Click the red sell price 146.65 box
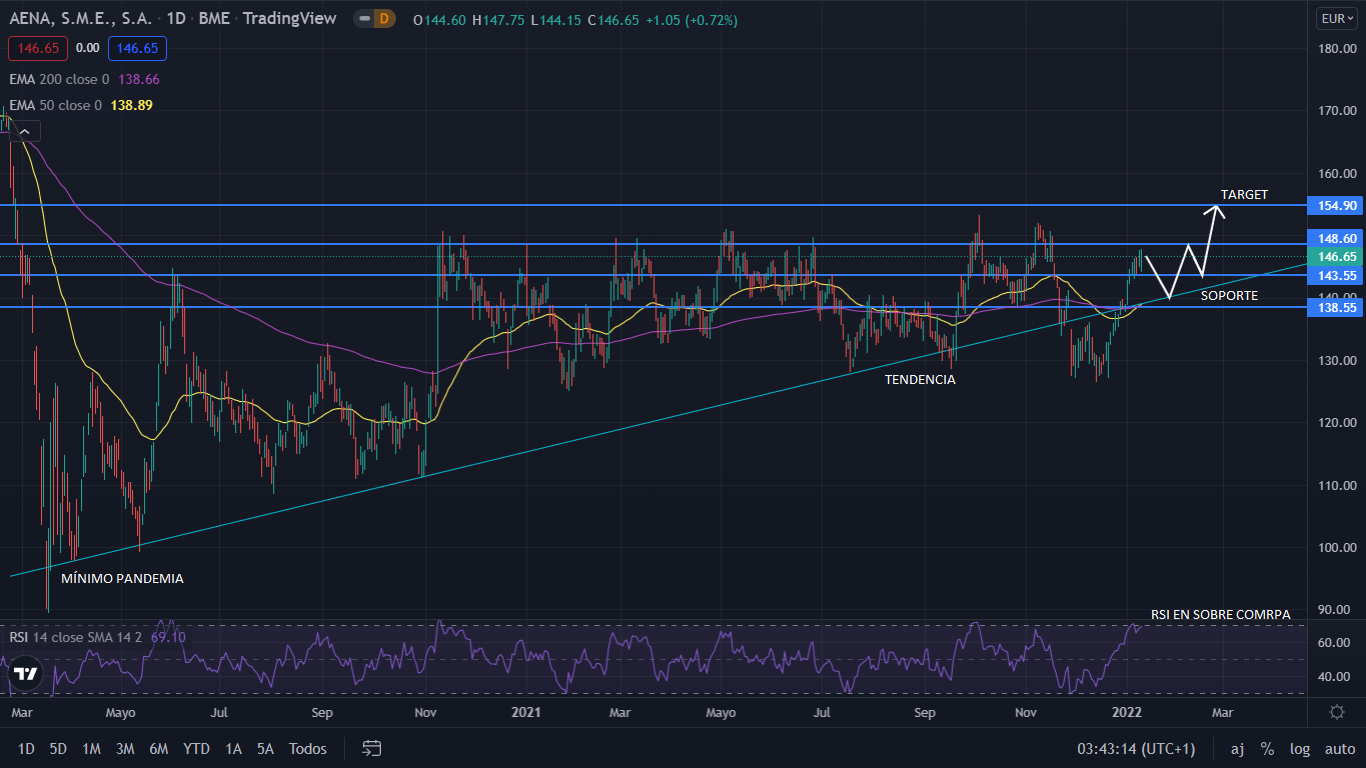 [37, 48]
